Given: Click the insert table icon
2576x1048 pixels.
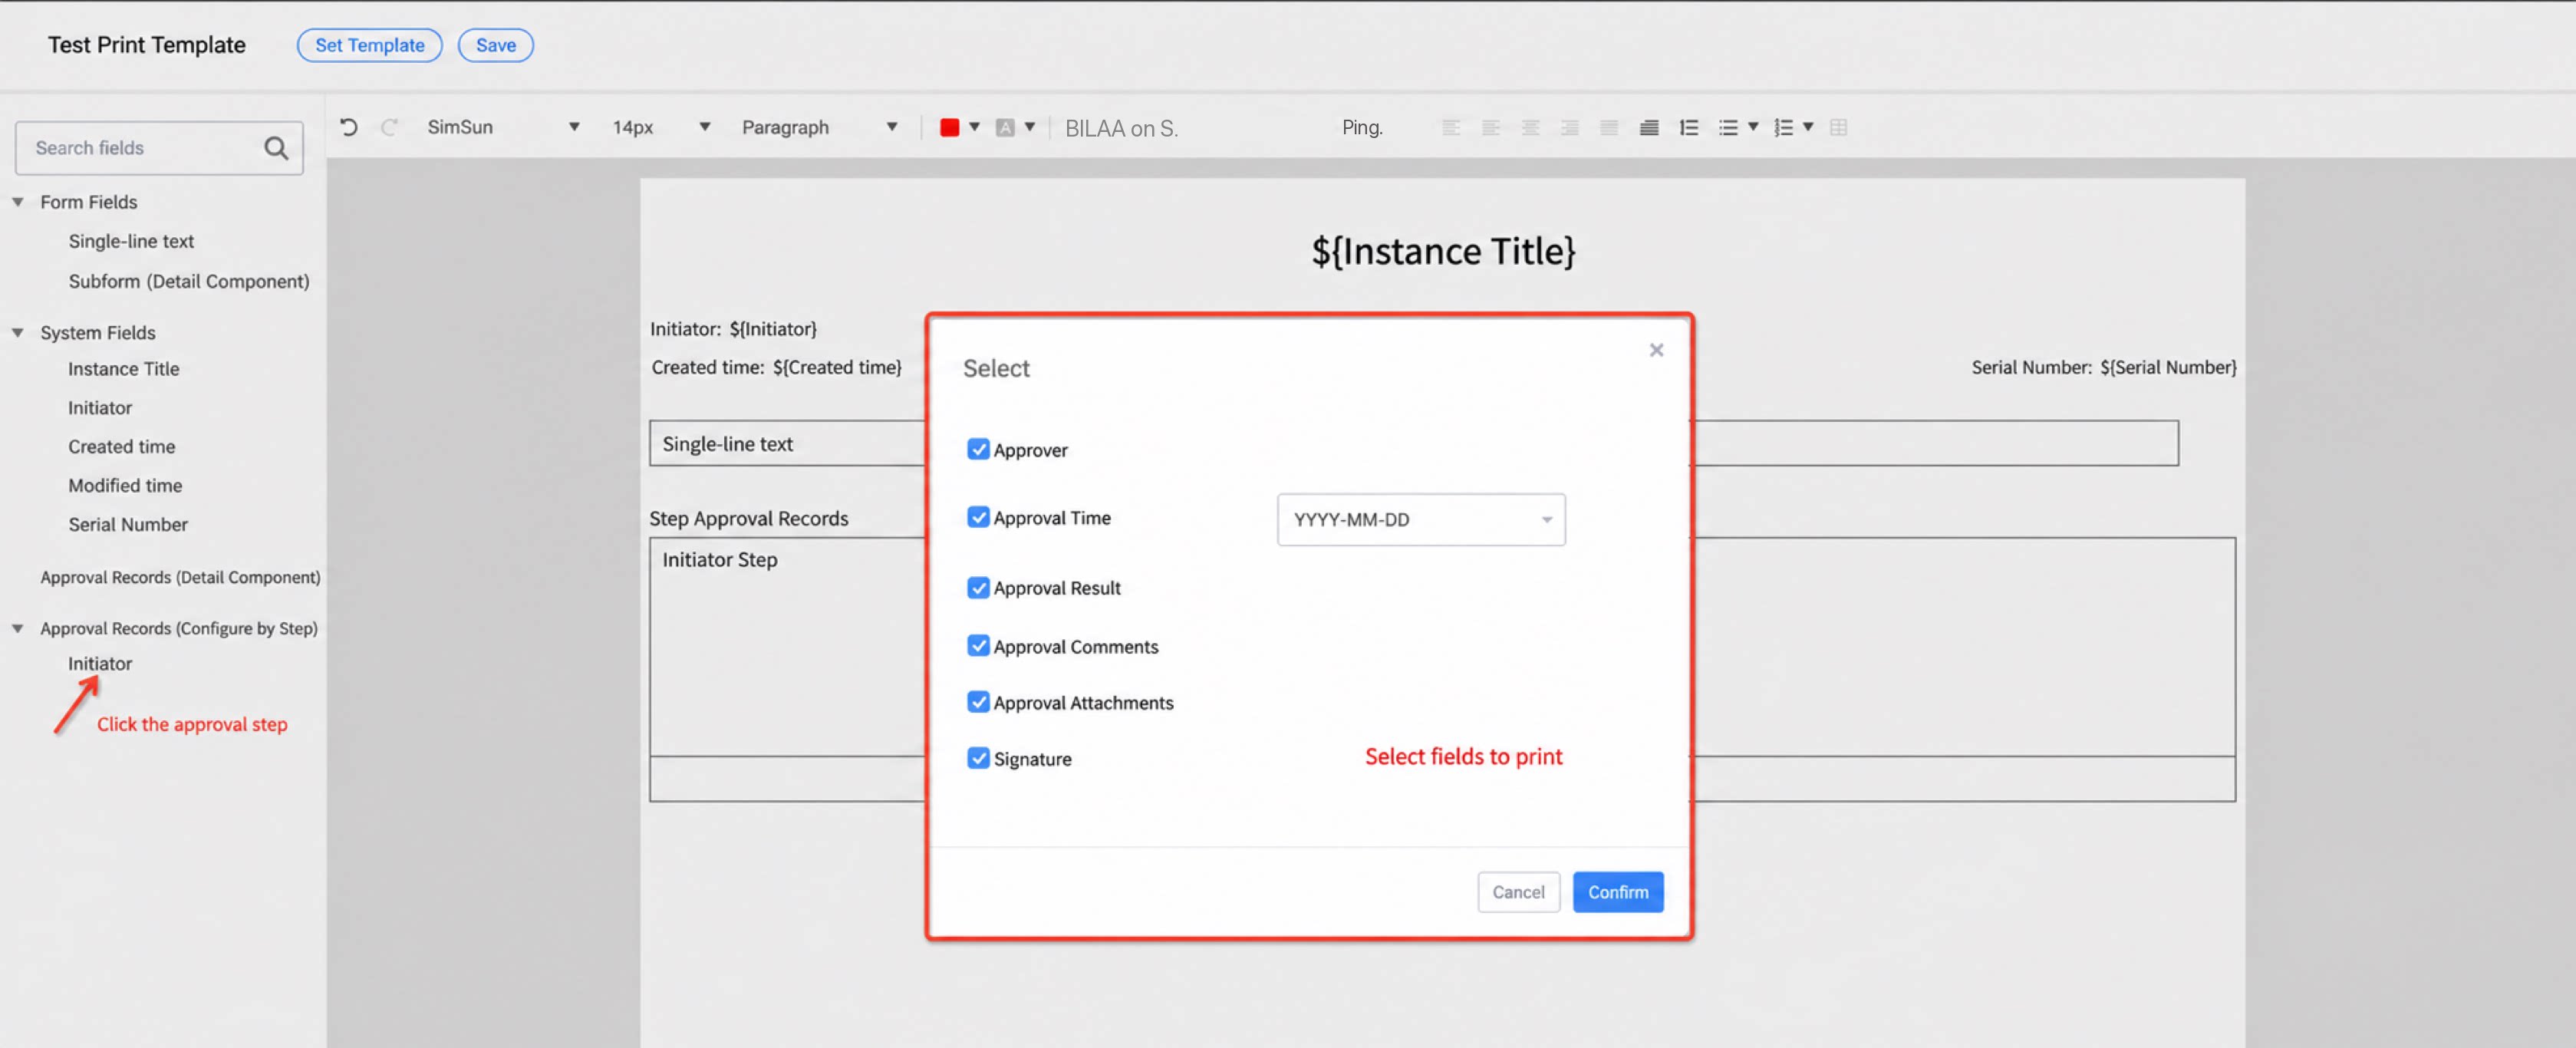Looking at the screenshot, I should point(1838,127).
